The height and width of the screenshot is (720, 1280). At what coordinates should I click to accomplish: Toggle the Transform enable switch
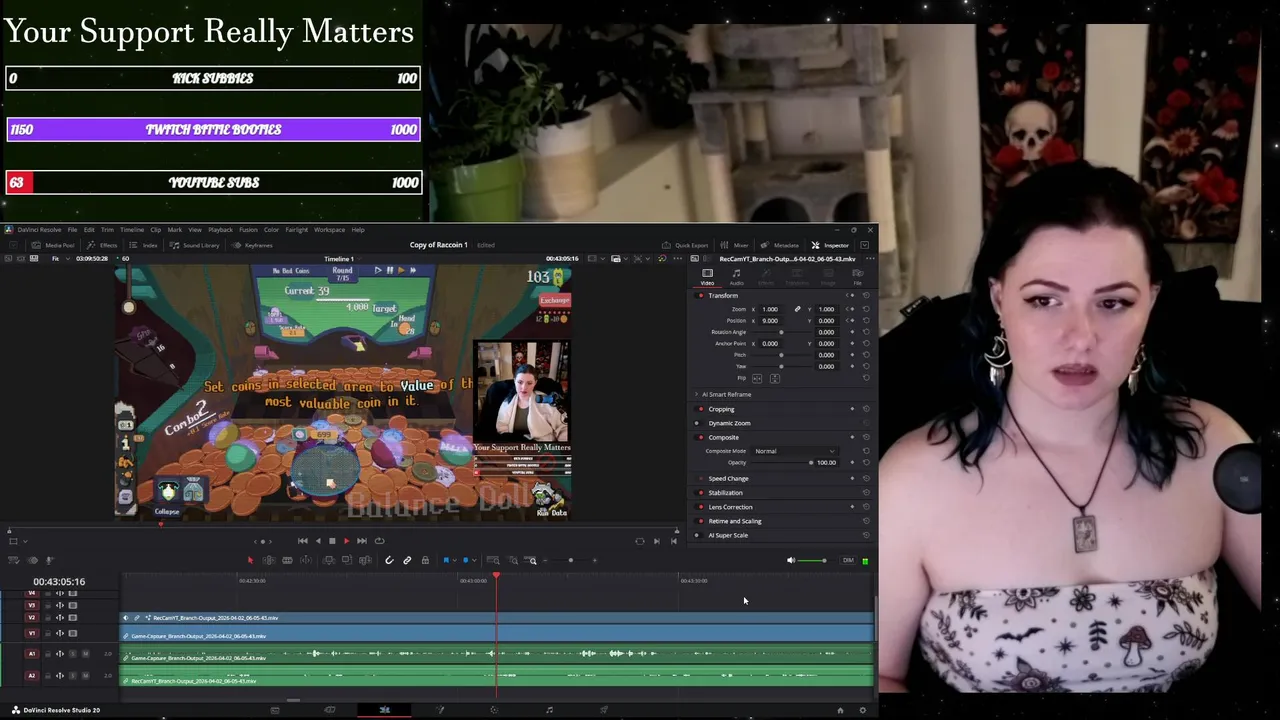pos(700,296)
